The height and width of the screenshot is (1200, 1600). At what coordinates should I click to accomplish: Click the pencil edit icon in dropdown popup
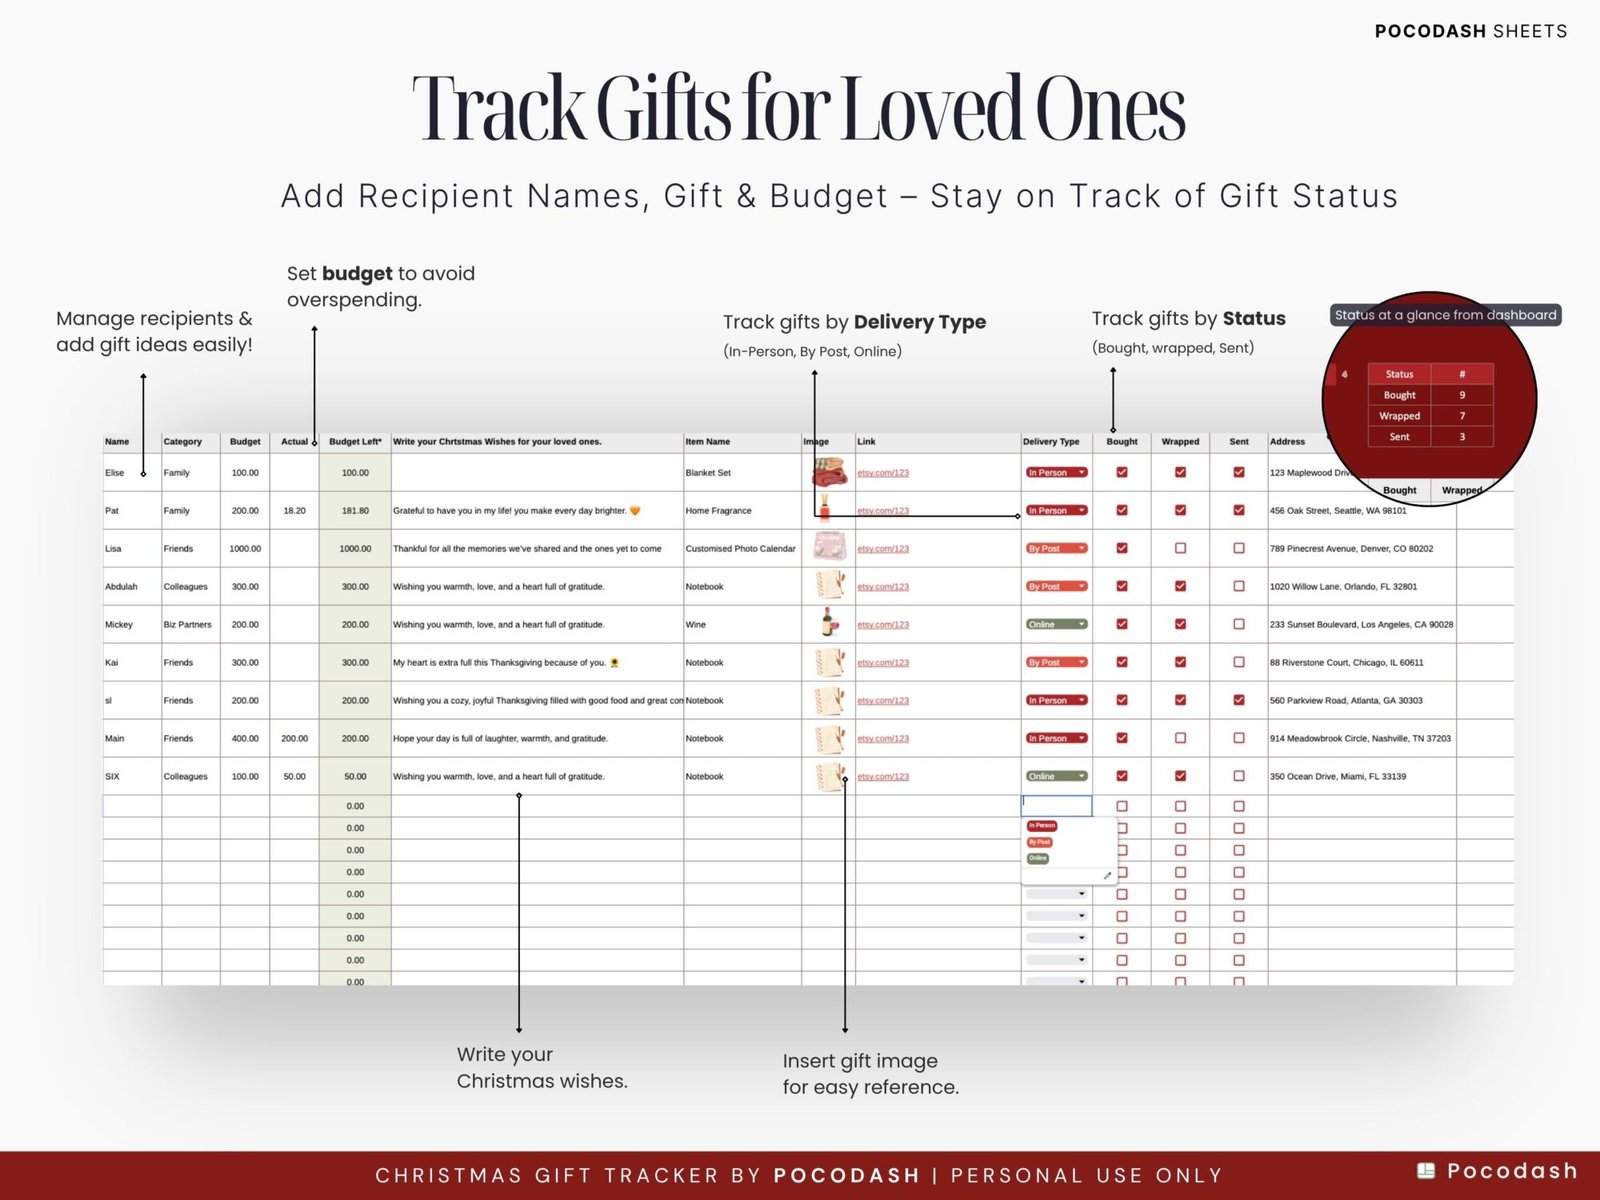click(1107, 876)
